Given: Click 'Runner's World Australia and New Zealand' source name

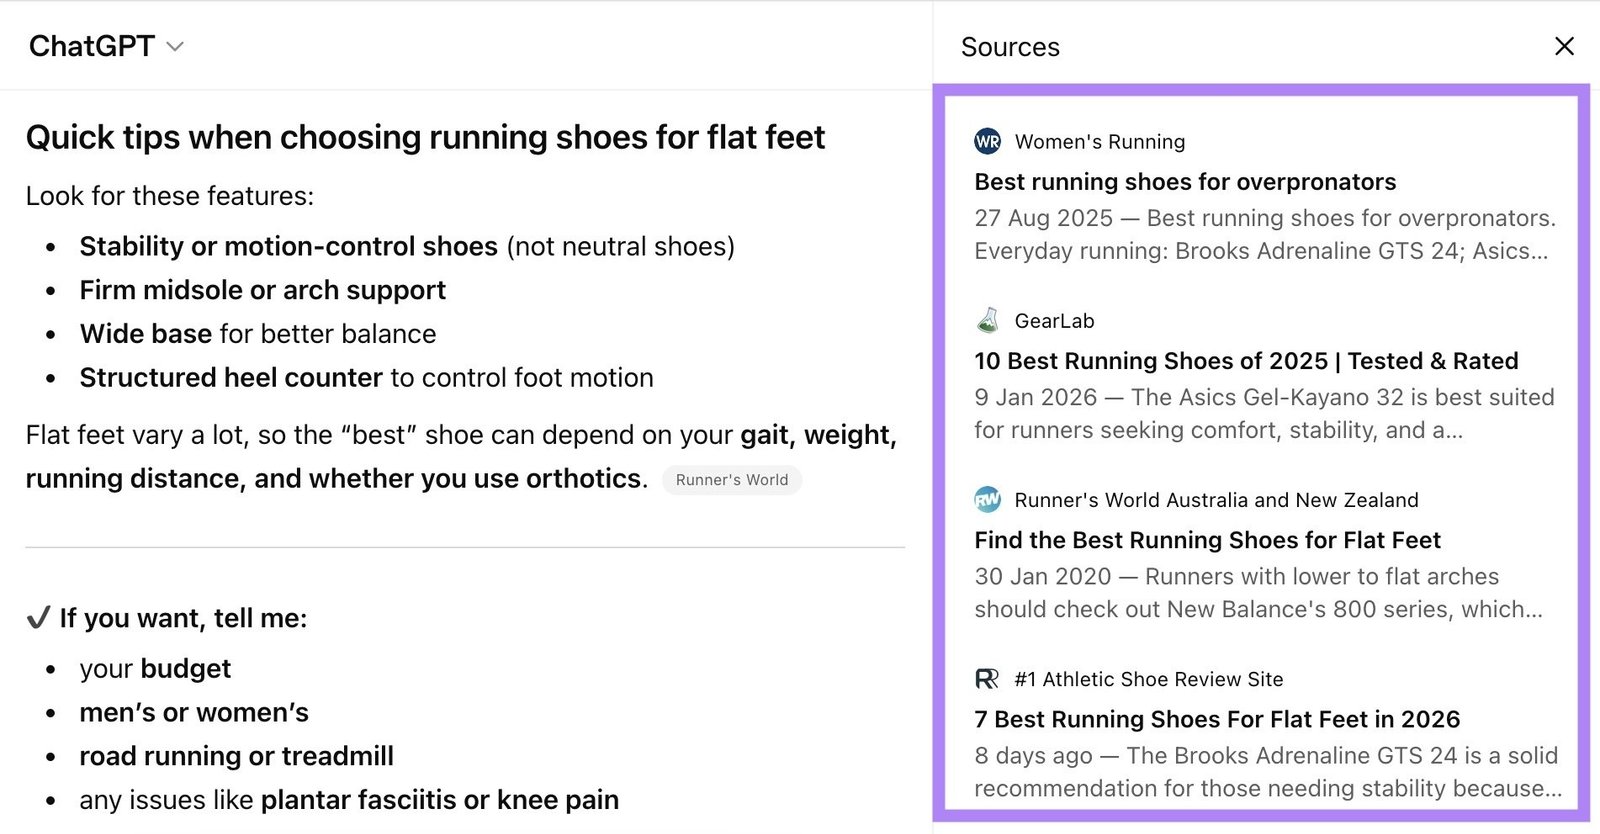Looking at the screenshot, I should 1216,500.
